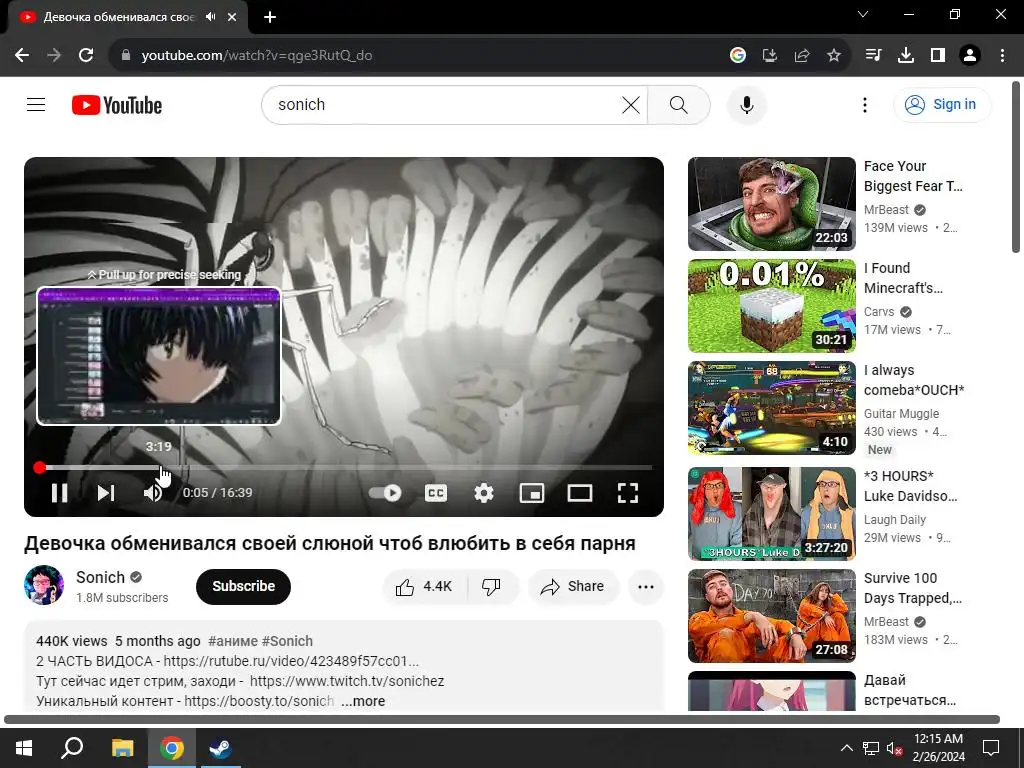Open Face Your Biggest Fear video thumbnail
Viewport: 1024px width, 768px height.
point(772,204)
